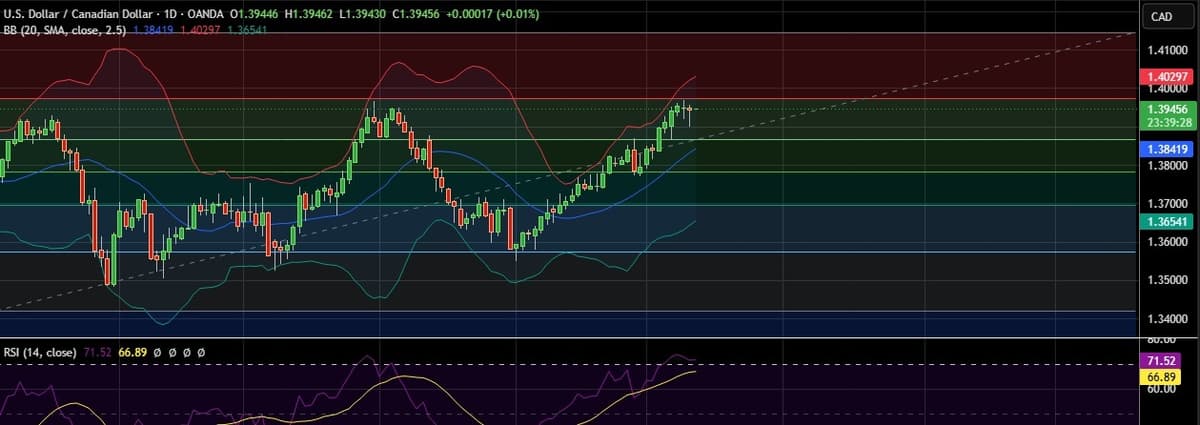Click the 1.40000 price axis label

1167,88
